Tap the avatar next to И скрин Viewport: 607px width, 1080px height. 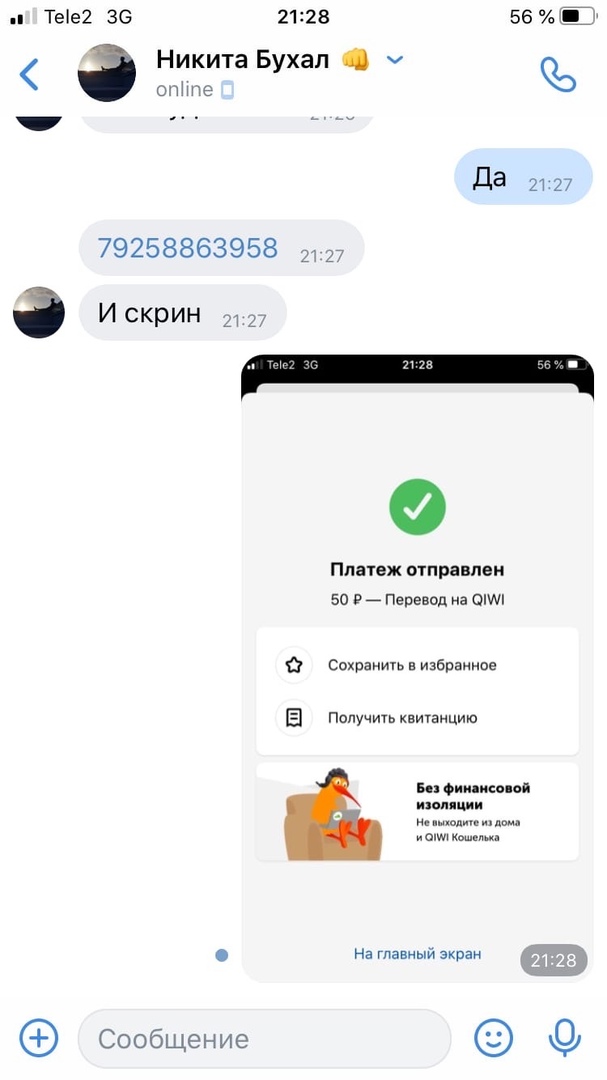[39, 312]
